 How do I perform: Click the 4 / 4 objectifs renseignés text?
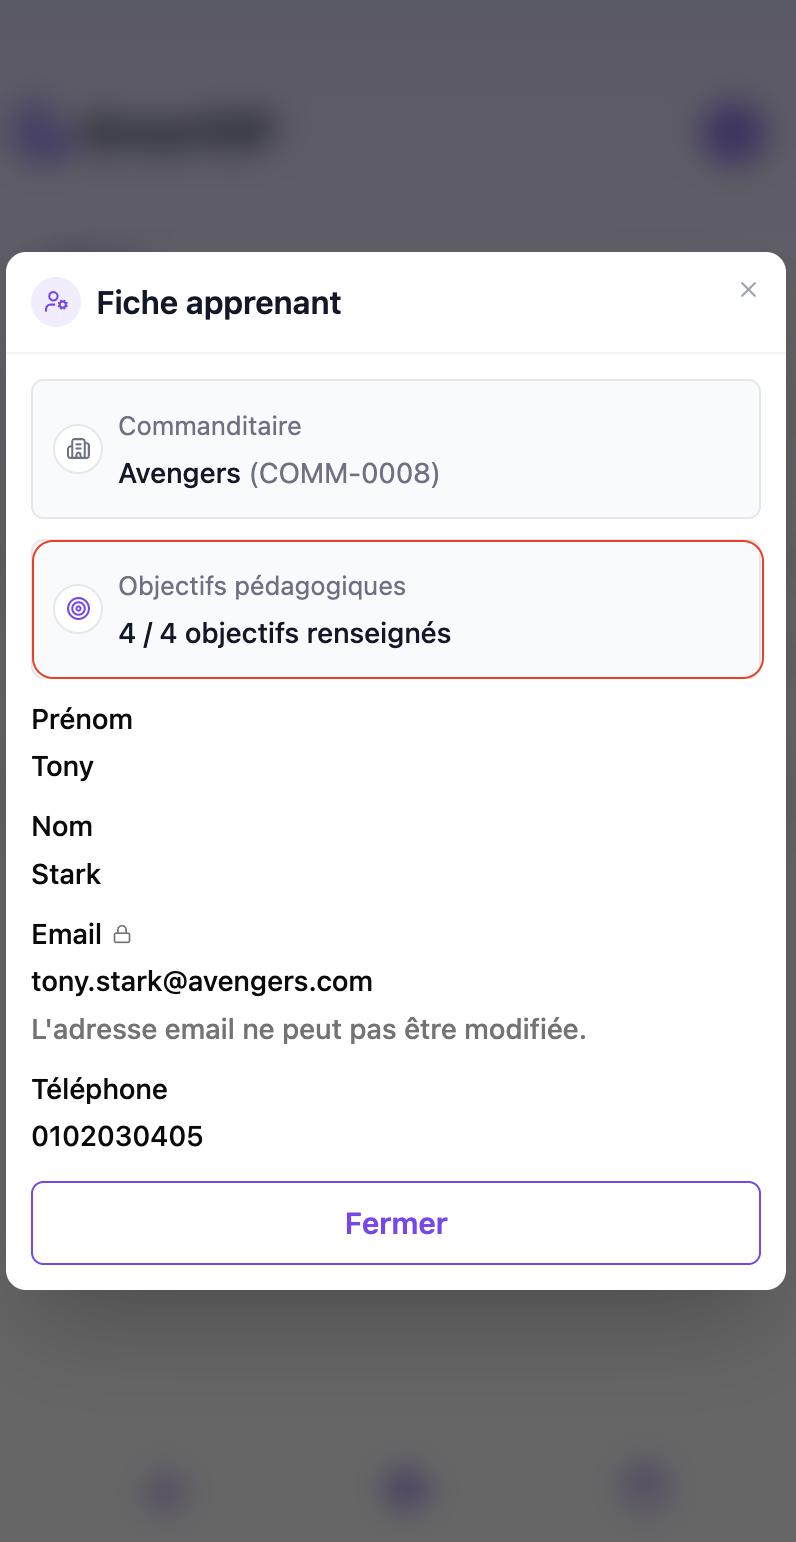pyautogui.click(x=285, y=634)
